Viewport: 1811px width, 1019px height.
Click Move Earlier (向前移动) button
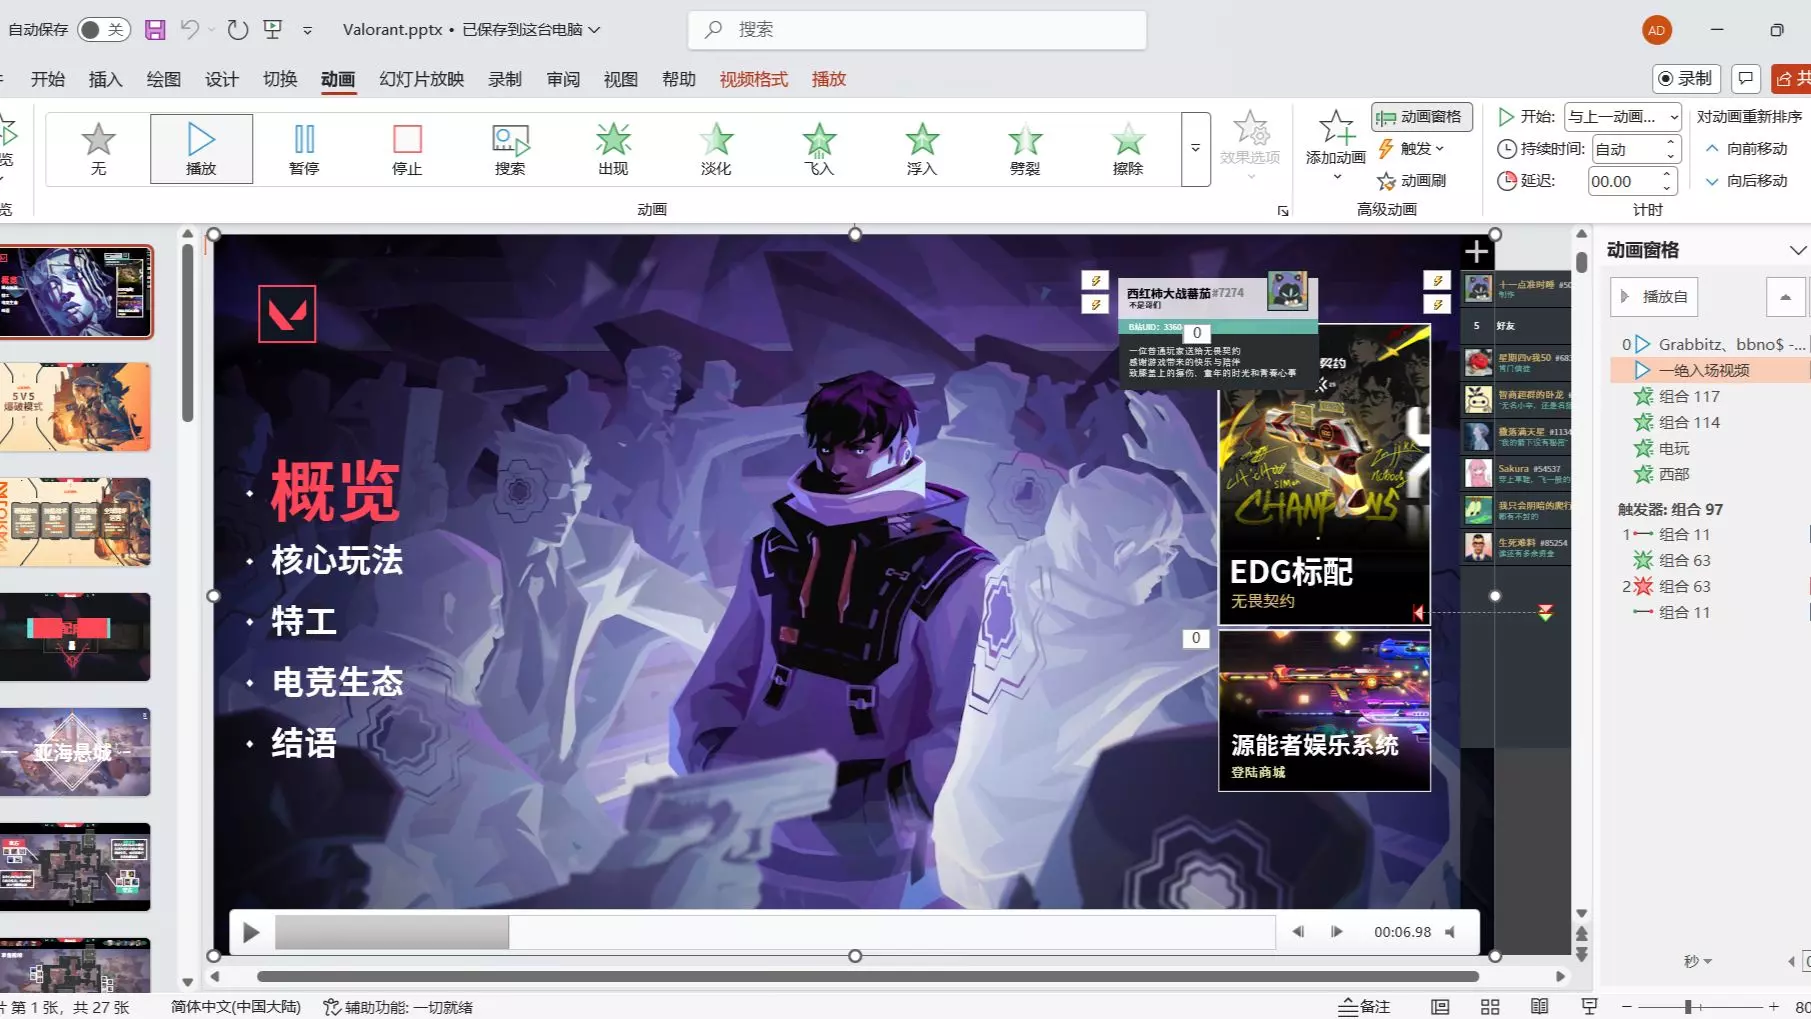tap(1746, 149)
